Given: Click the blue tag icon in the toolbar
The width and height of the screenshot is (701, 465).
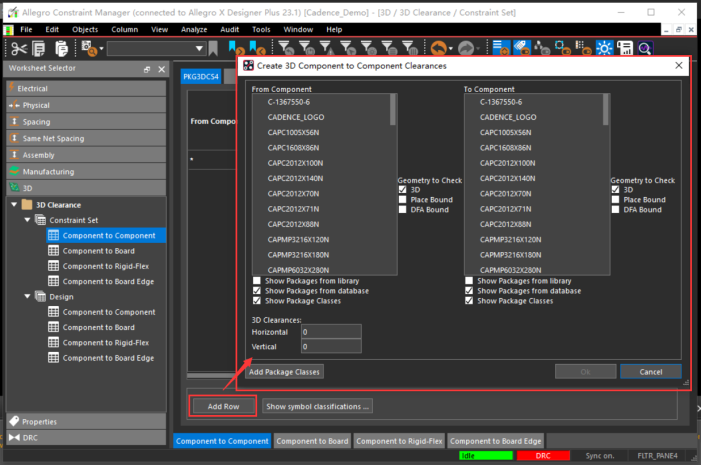Looking at the screenshot, I should [x=521, y=48].
